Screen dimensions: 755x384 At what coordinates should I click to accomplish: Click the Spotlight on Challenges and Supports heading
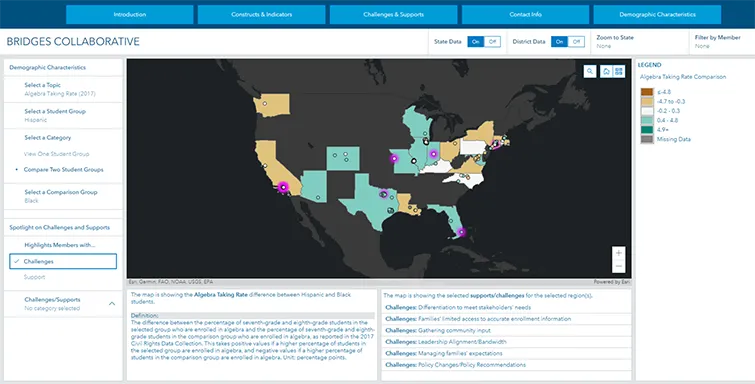click(x=60, y=227)
